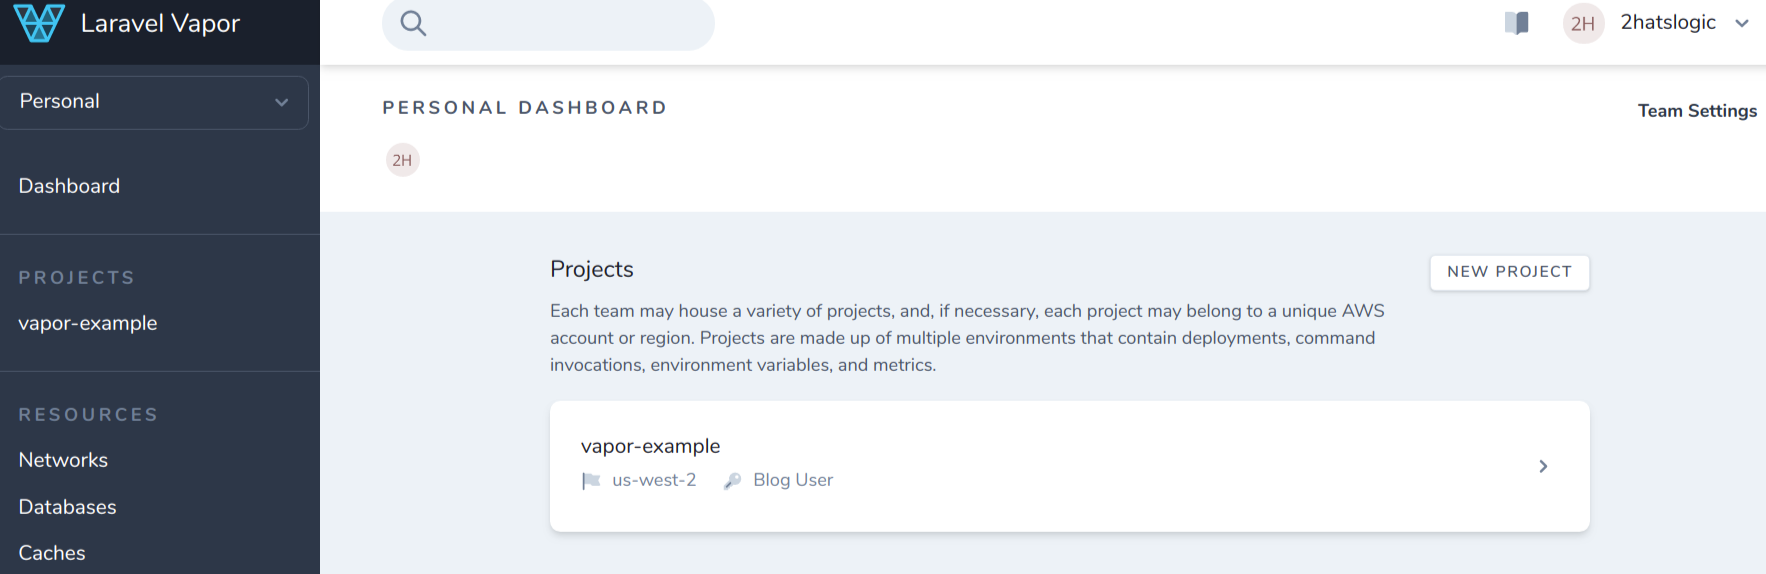
Task: Click the 2H avatar in top bar
Action: pyautogui.click(x=1583, y=23)
